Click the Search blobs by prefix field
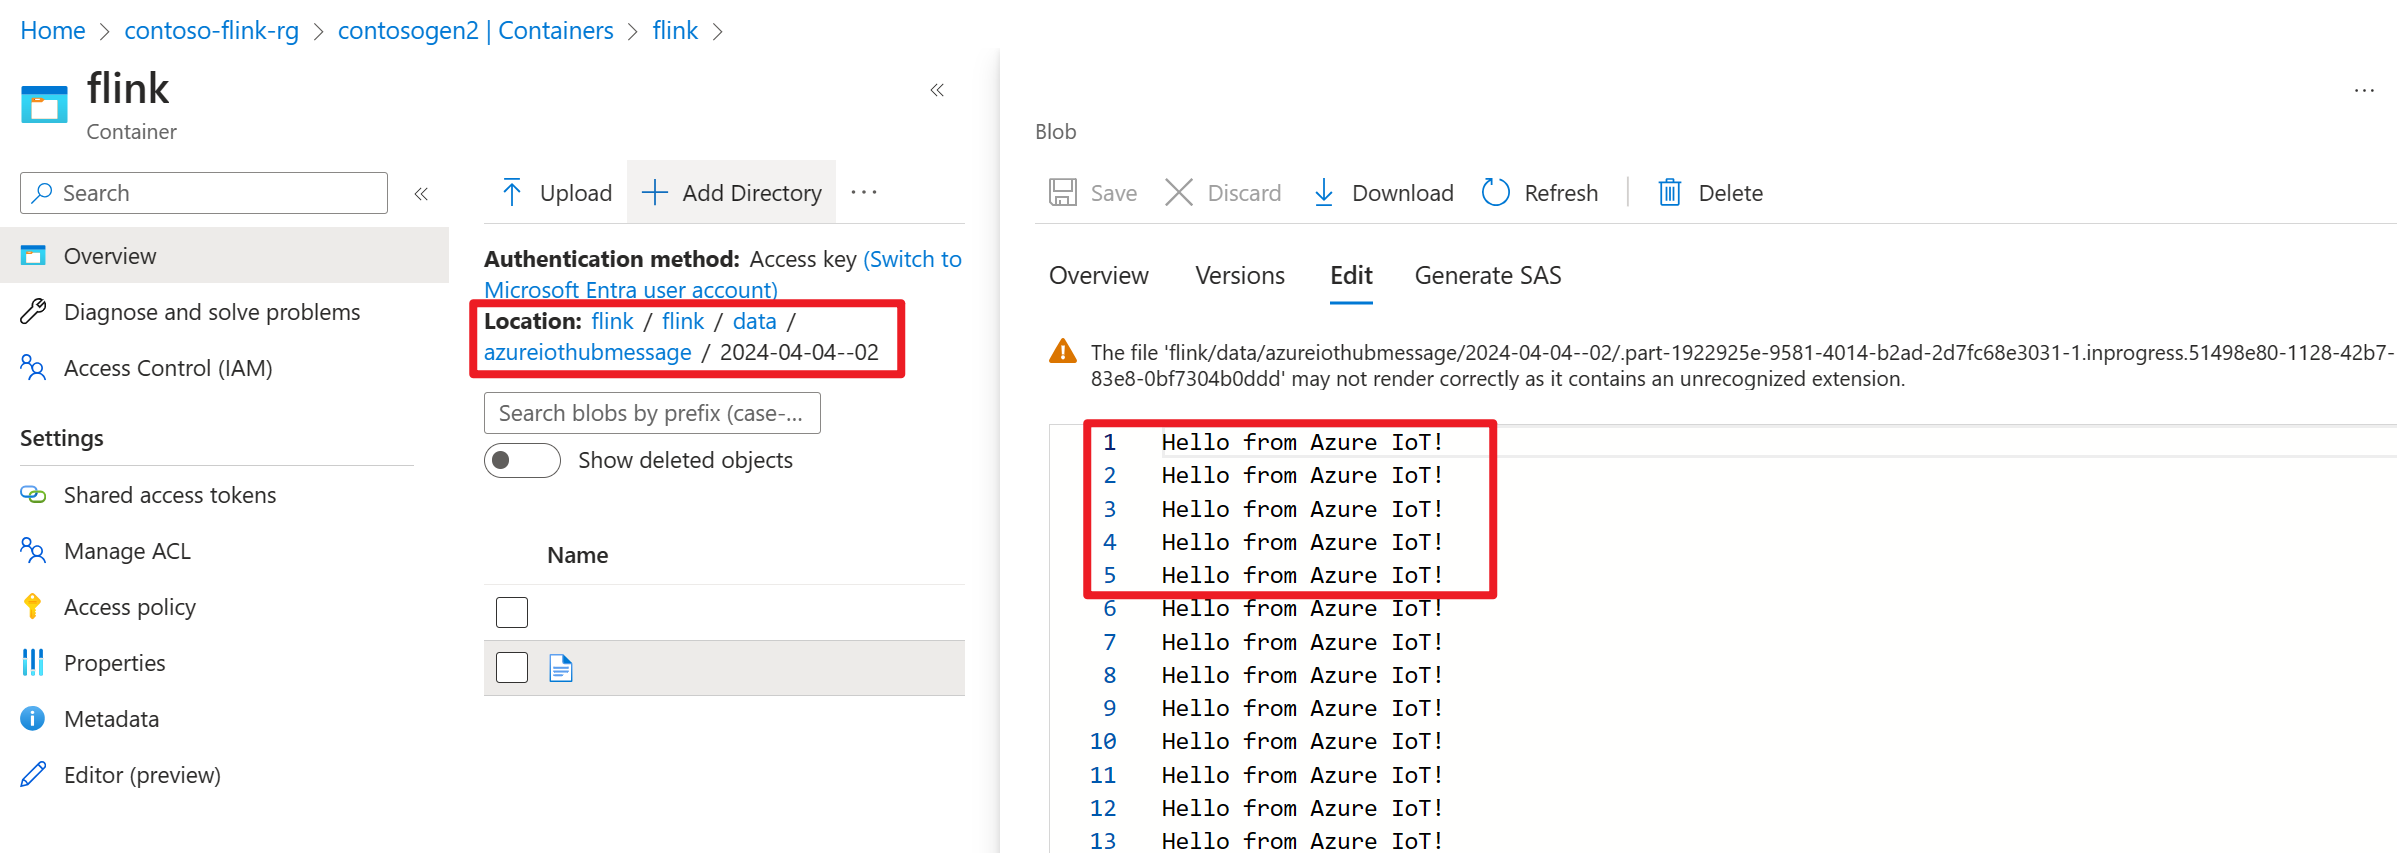This screenshot has width=2397, height=853. [652, 413]
